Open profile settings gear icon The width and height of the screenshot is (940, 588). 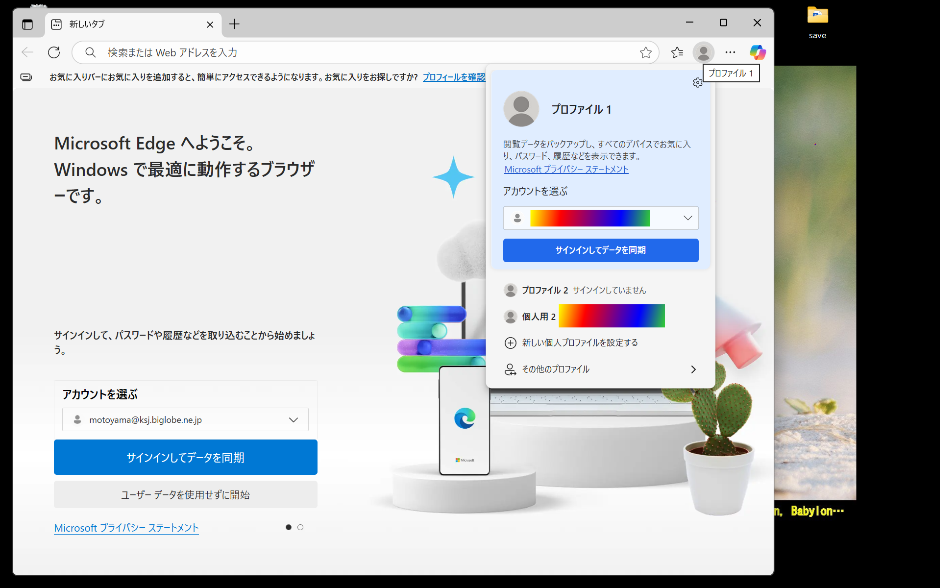697,83
